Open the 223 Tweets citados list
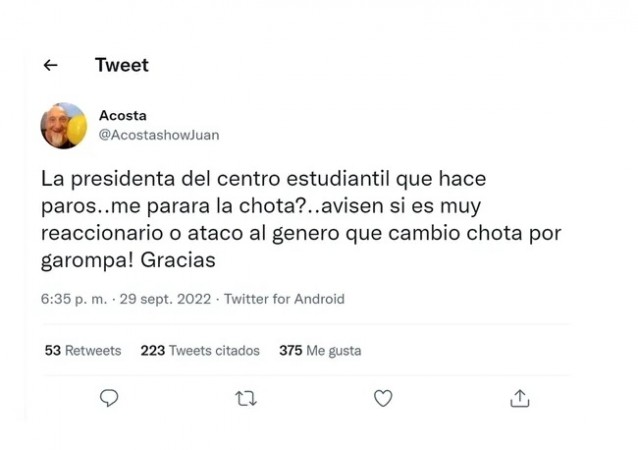638x450 pixels. [x=200, y=351]
